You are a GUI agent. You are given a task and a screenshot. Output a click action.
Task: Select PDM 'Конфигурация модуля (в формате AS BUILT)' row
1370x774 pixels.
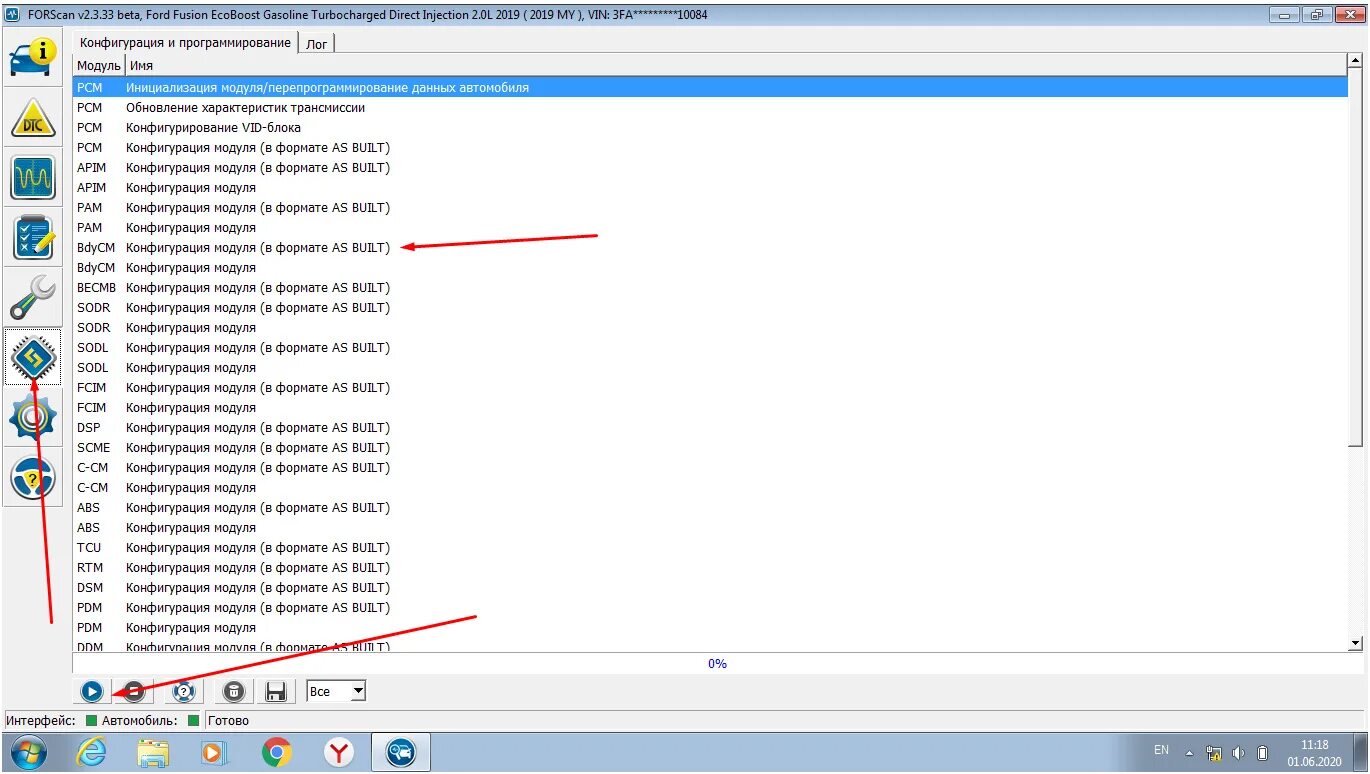coord(710,607)
